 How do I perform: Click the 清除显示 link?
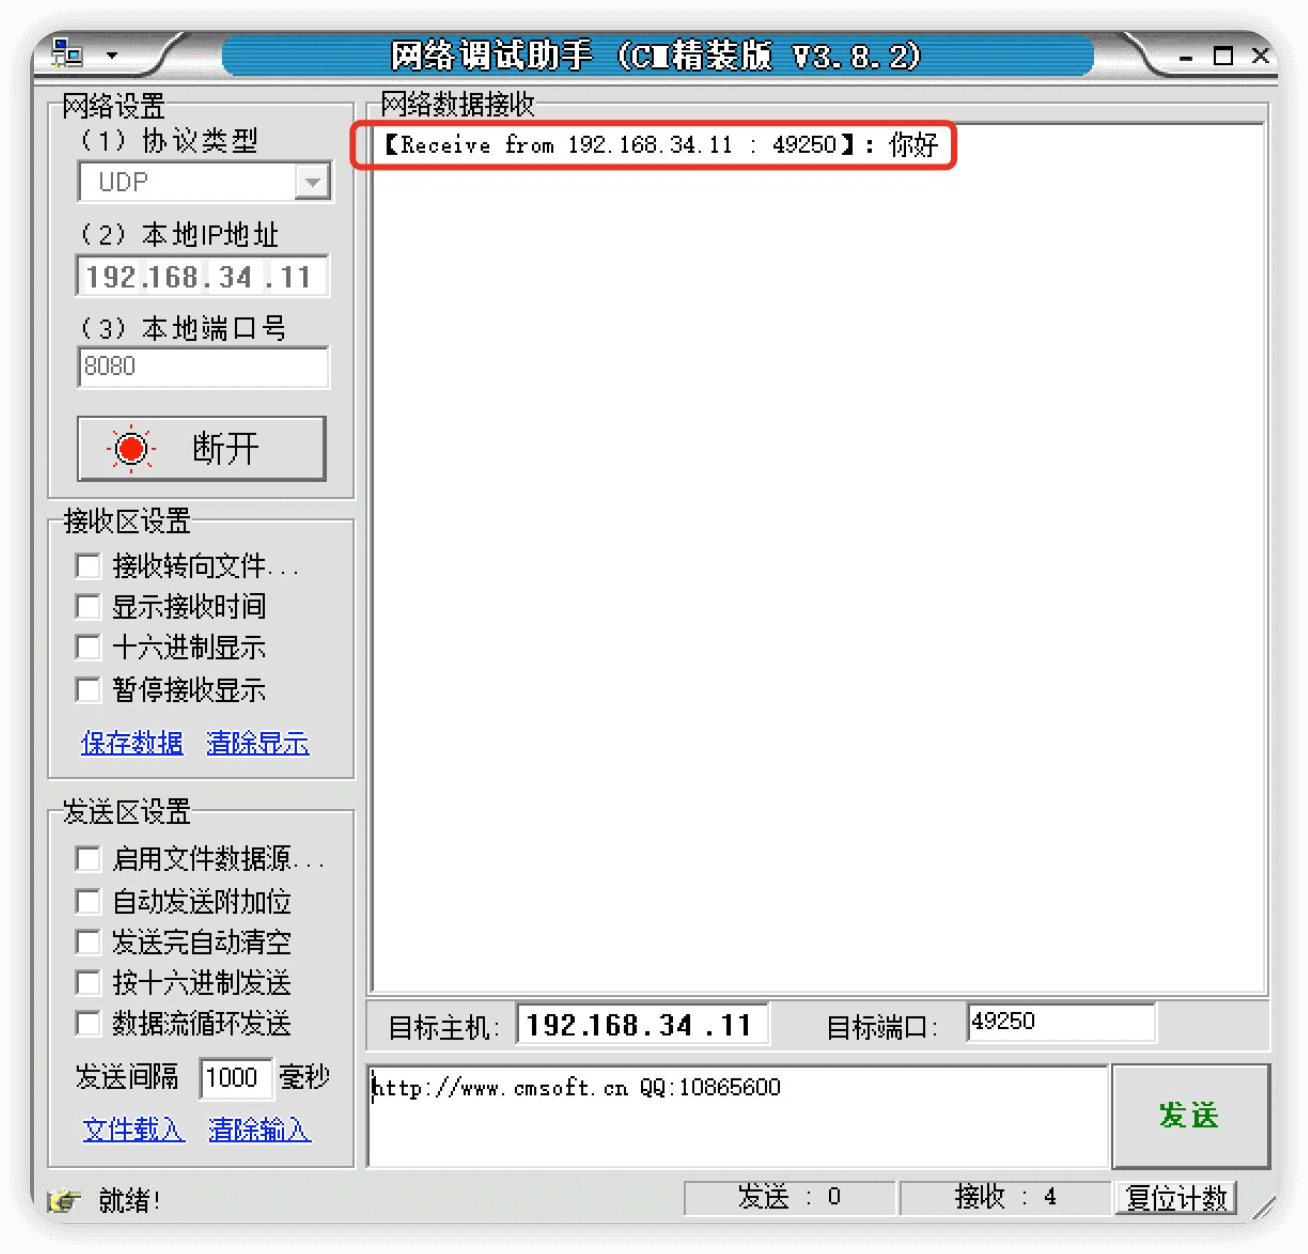(x=258, y=743)
